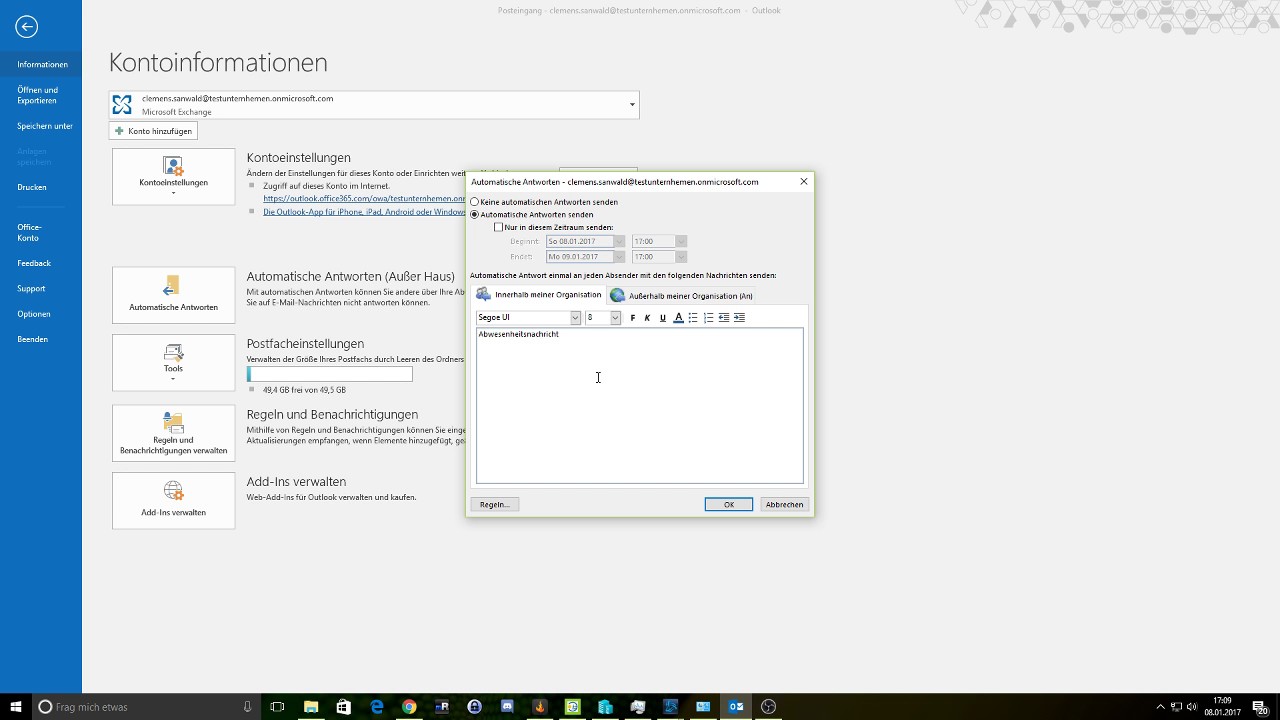Screen dimensions: 1280x720
Task: Confirm dialog with OK button
Action: (729, 504)
